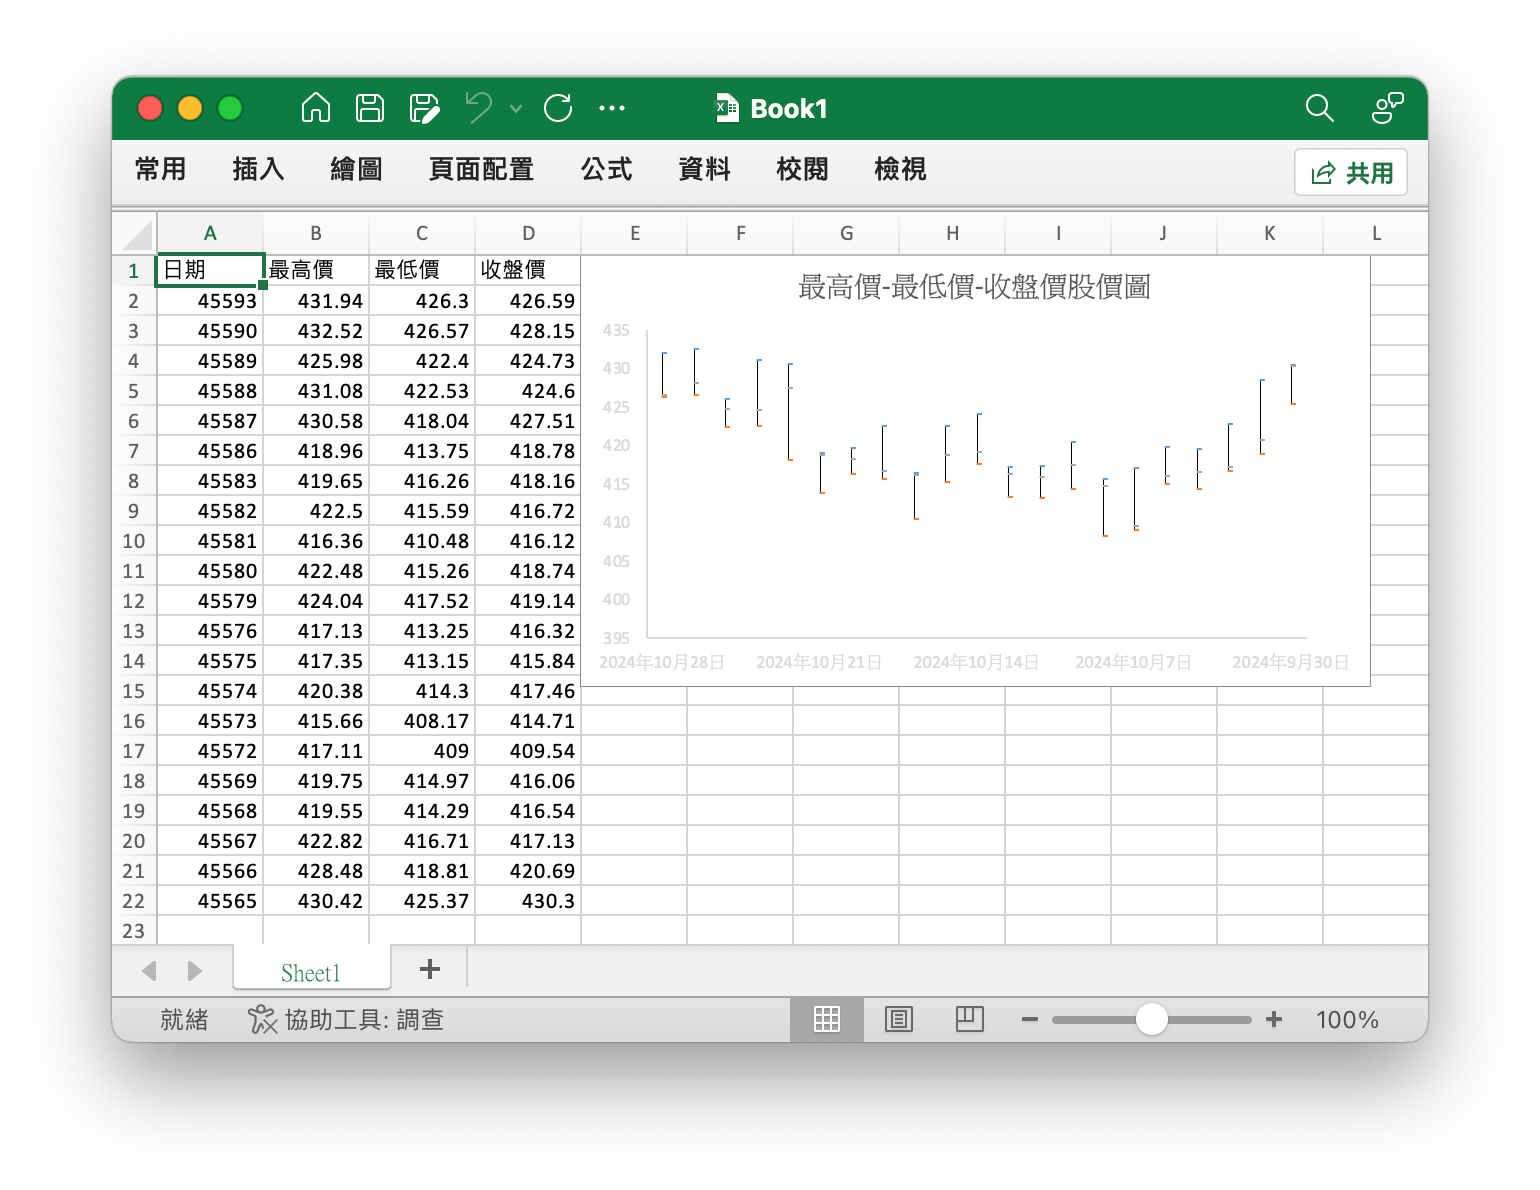Select header cell 最低價

point(422,270)
